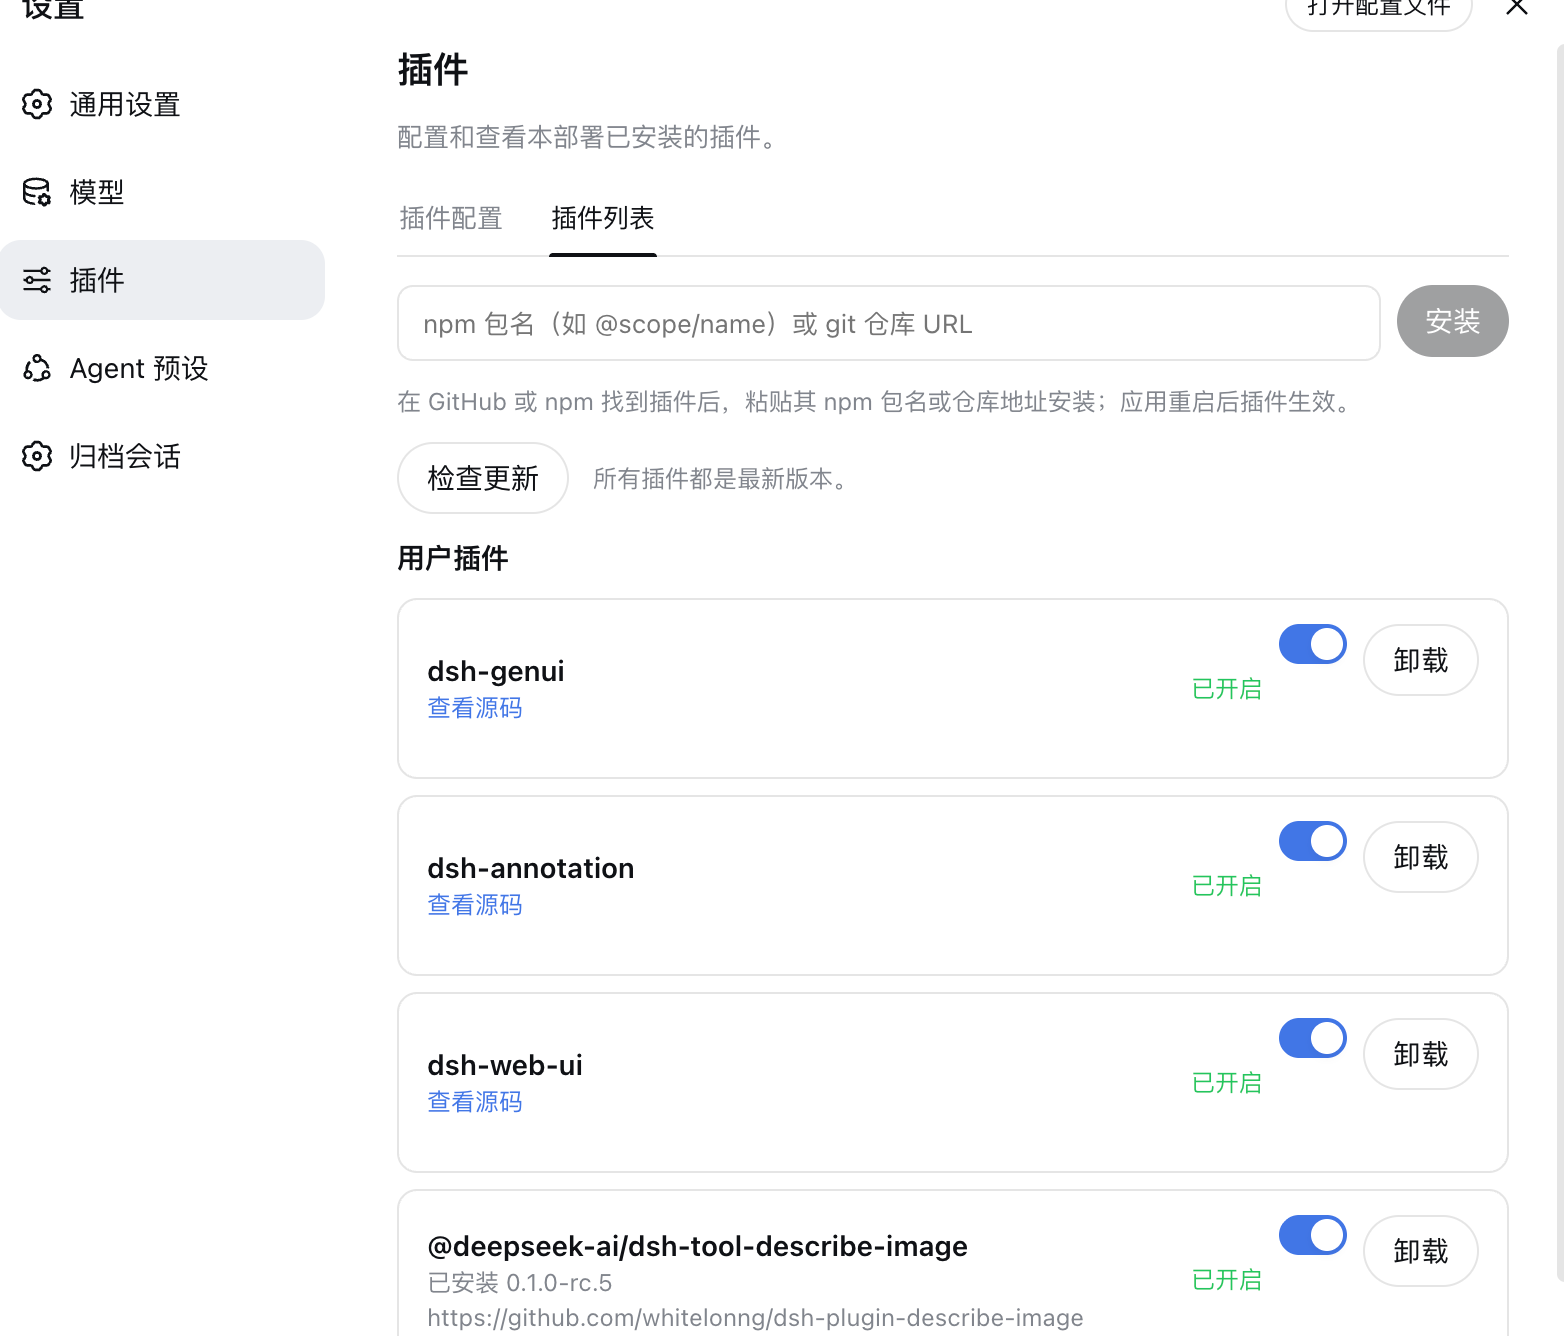Select the 插件列表 tab
Screen dimensions: 1564x1336
(x=603, y=218)
